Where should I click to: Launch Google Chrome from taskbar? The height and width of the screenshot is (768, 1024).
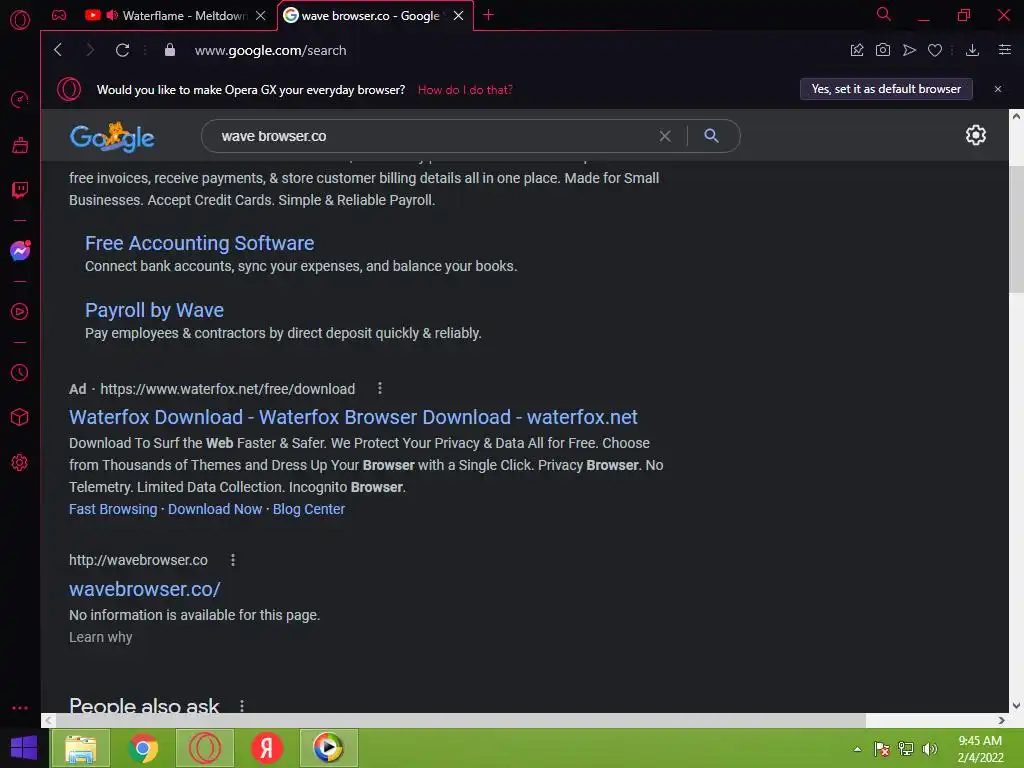(143, 748)
